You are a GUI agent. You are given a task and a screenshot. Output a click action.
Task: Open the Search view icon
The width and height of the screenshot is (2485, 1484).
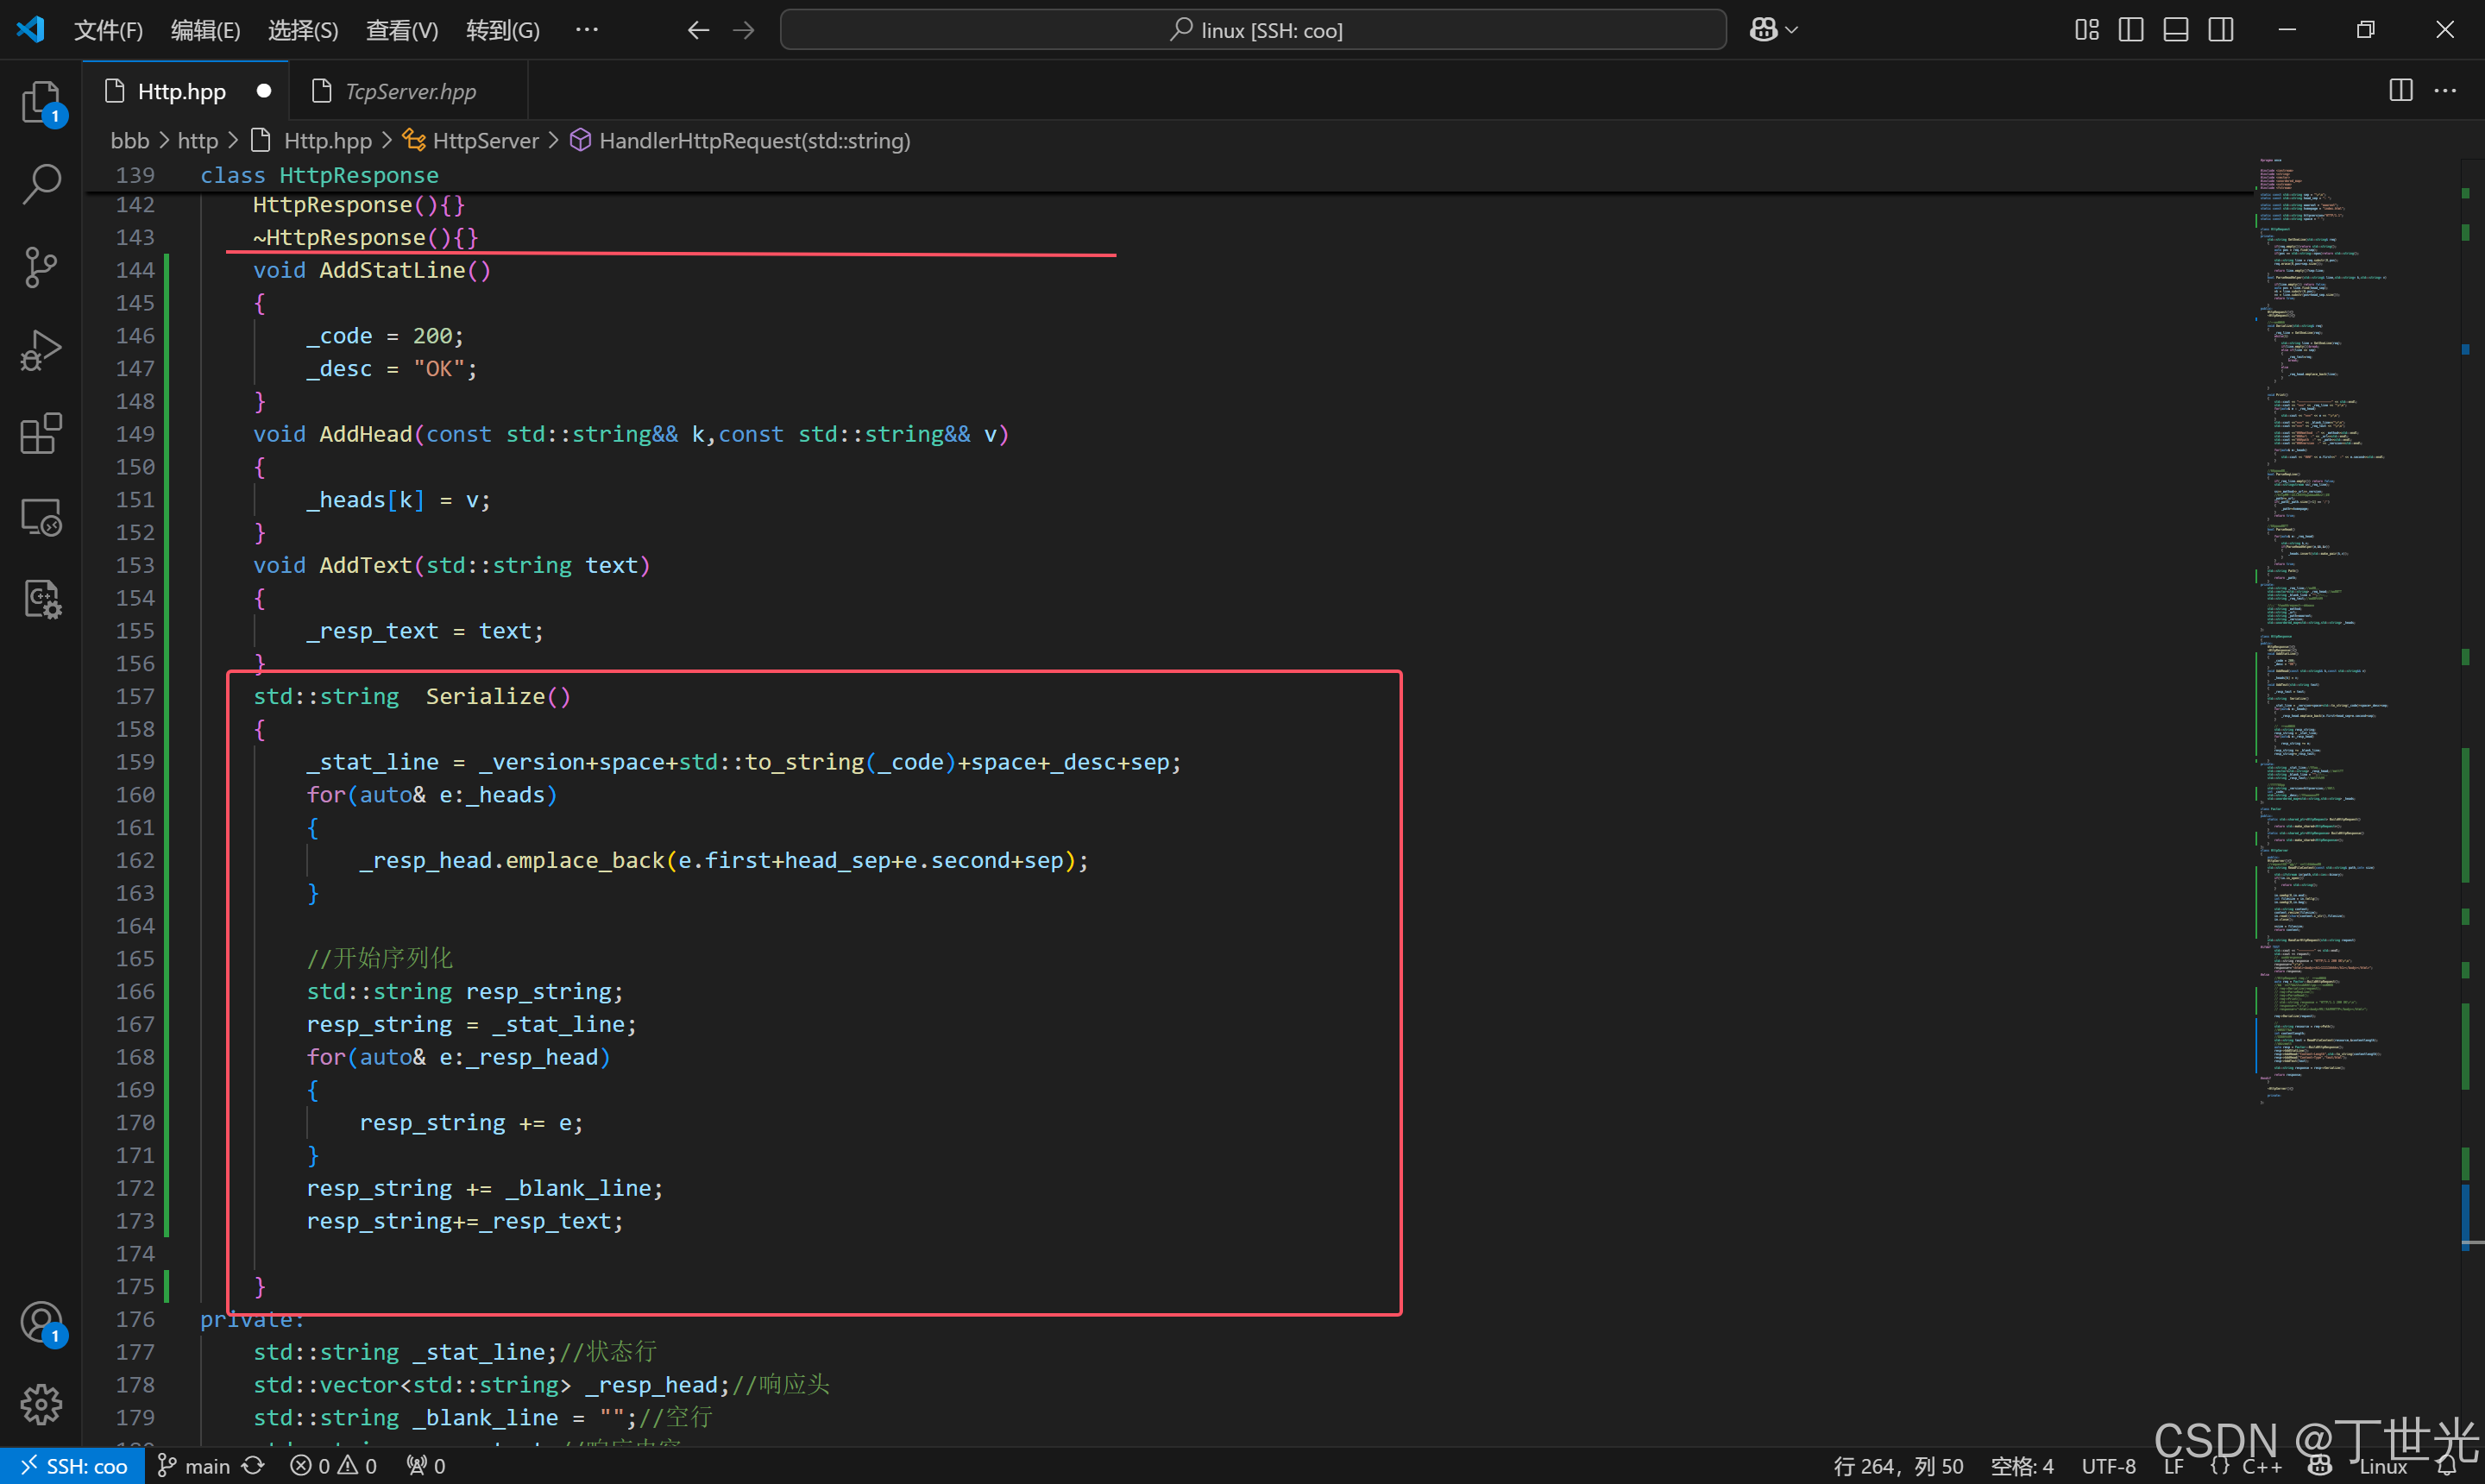point(41,185)
